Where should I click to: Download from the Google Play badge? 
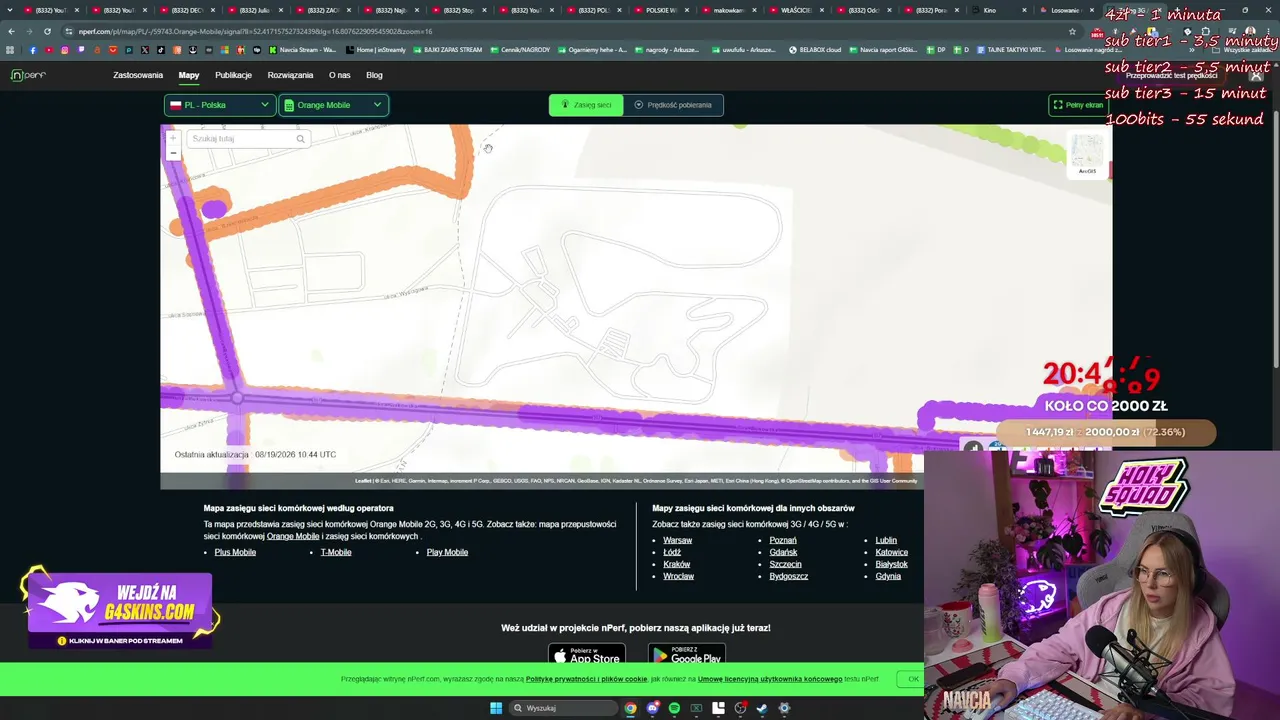687,656
